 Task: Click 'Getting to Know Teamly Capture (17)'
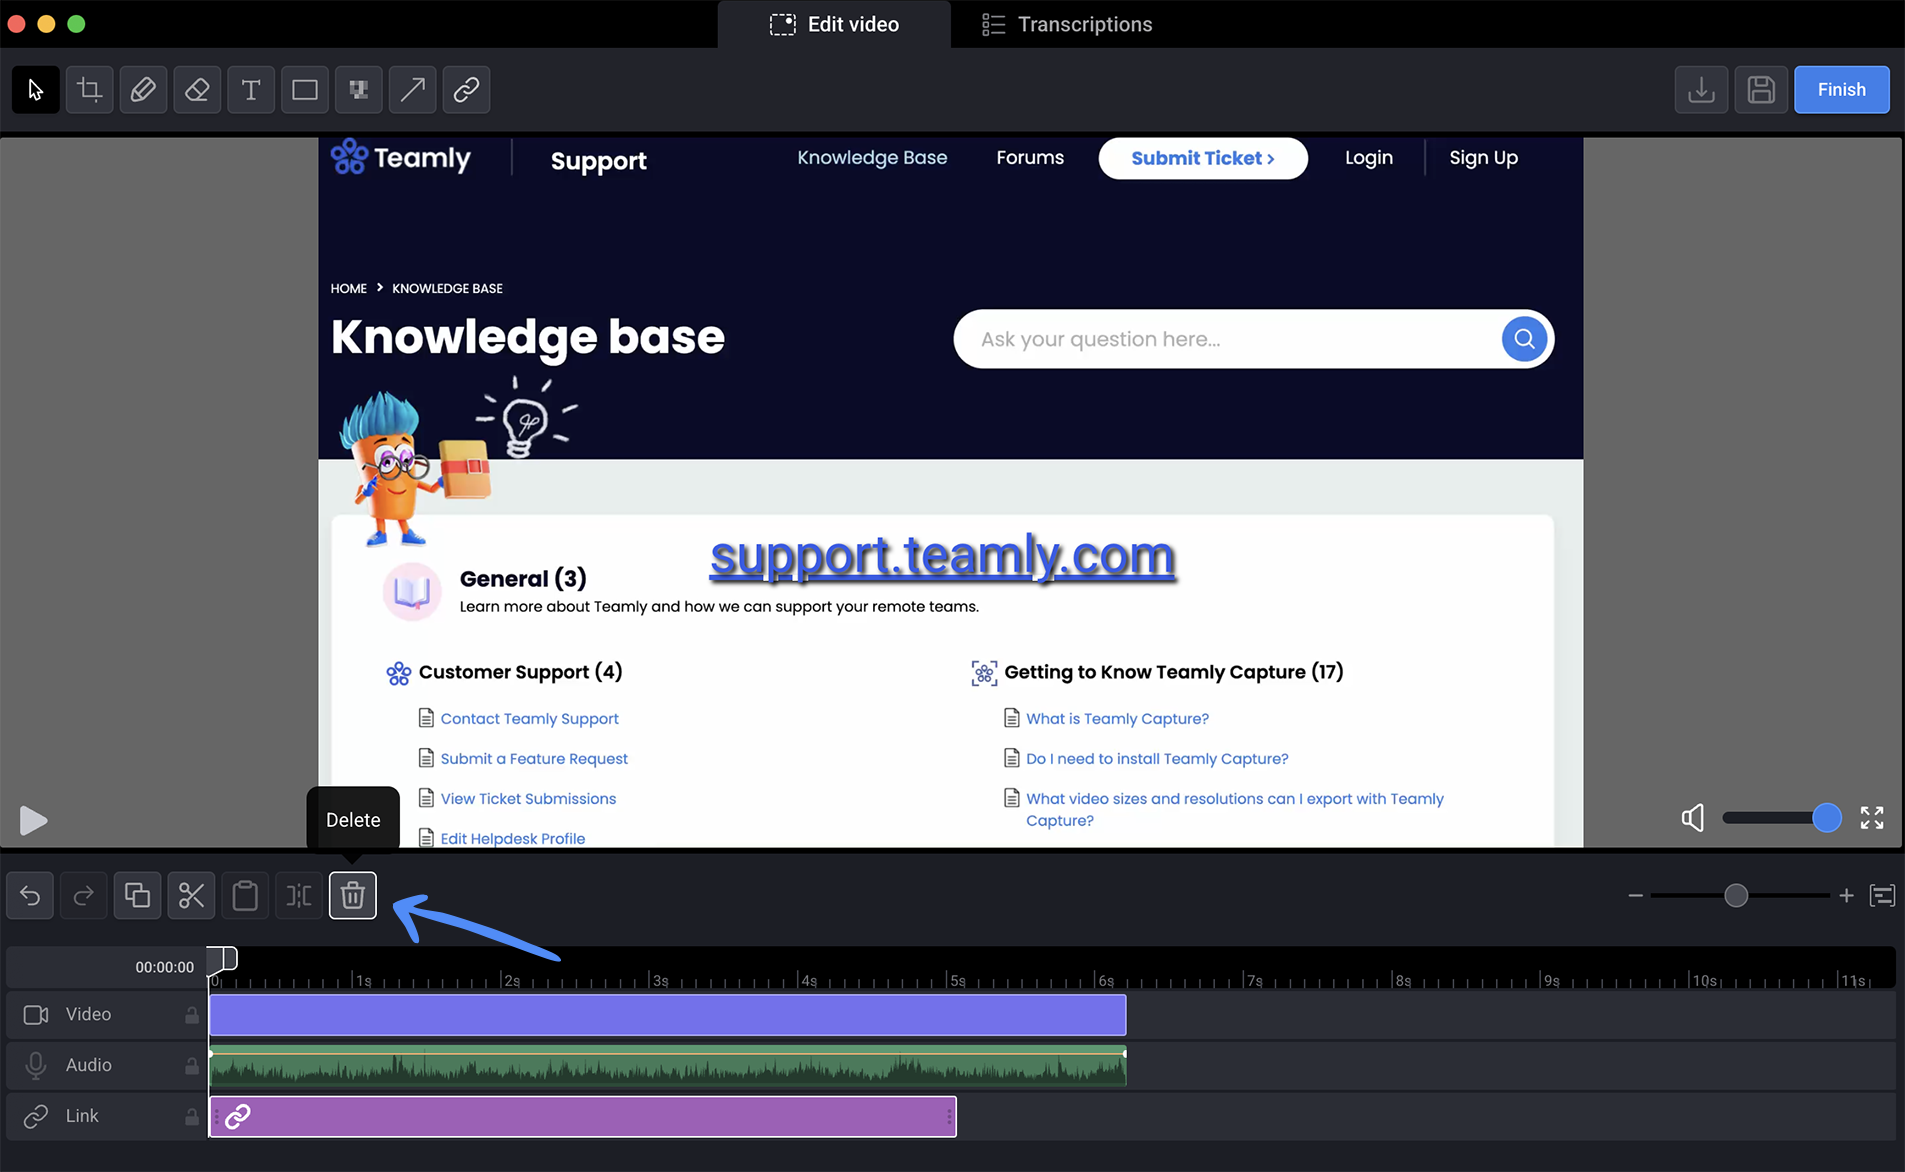(x=1173, y=672)
